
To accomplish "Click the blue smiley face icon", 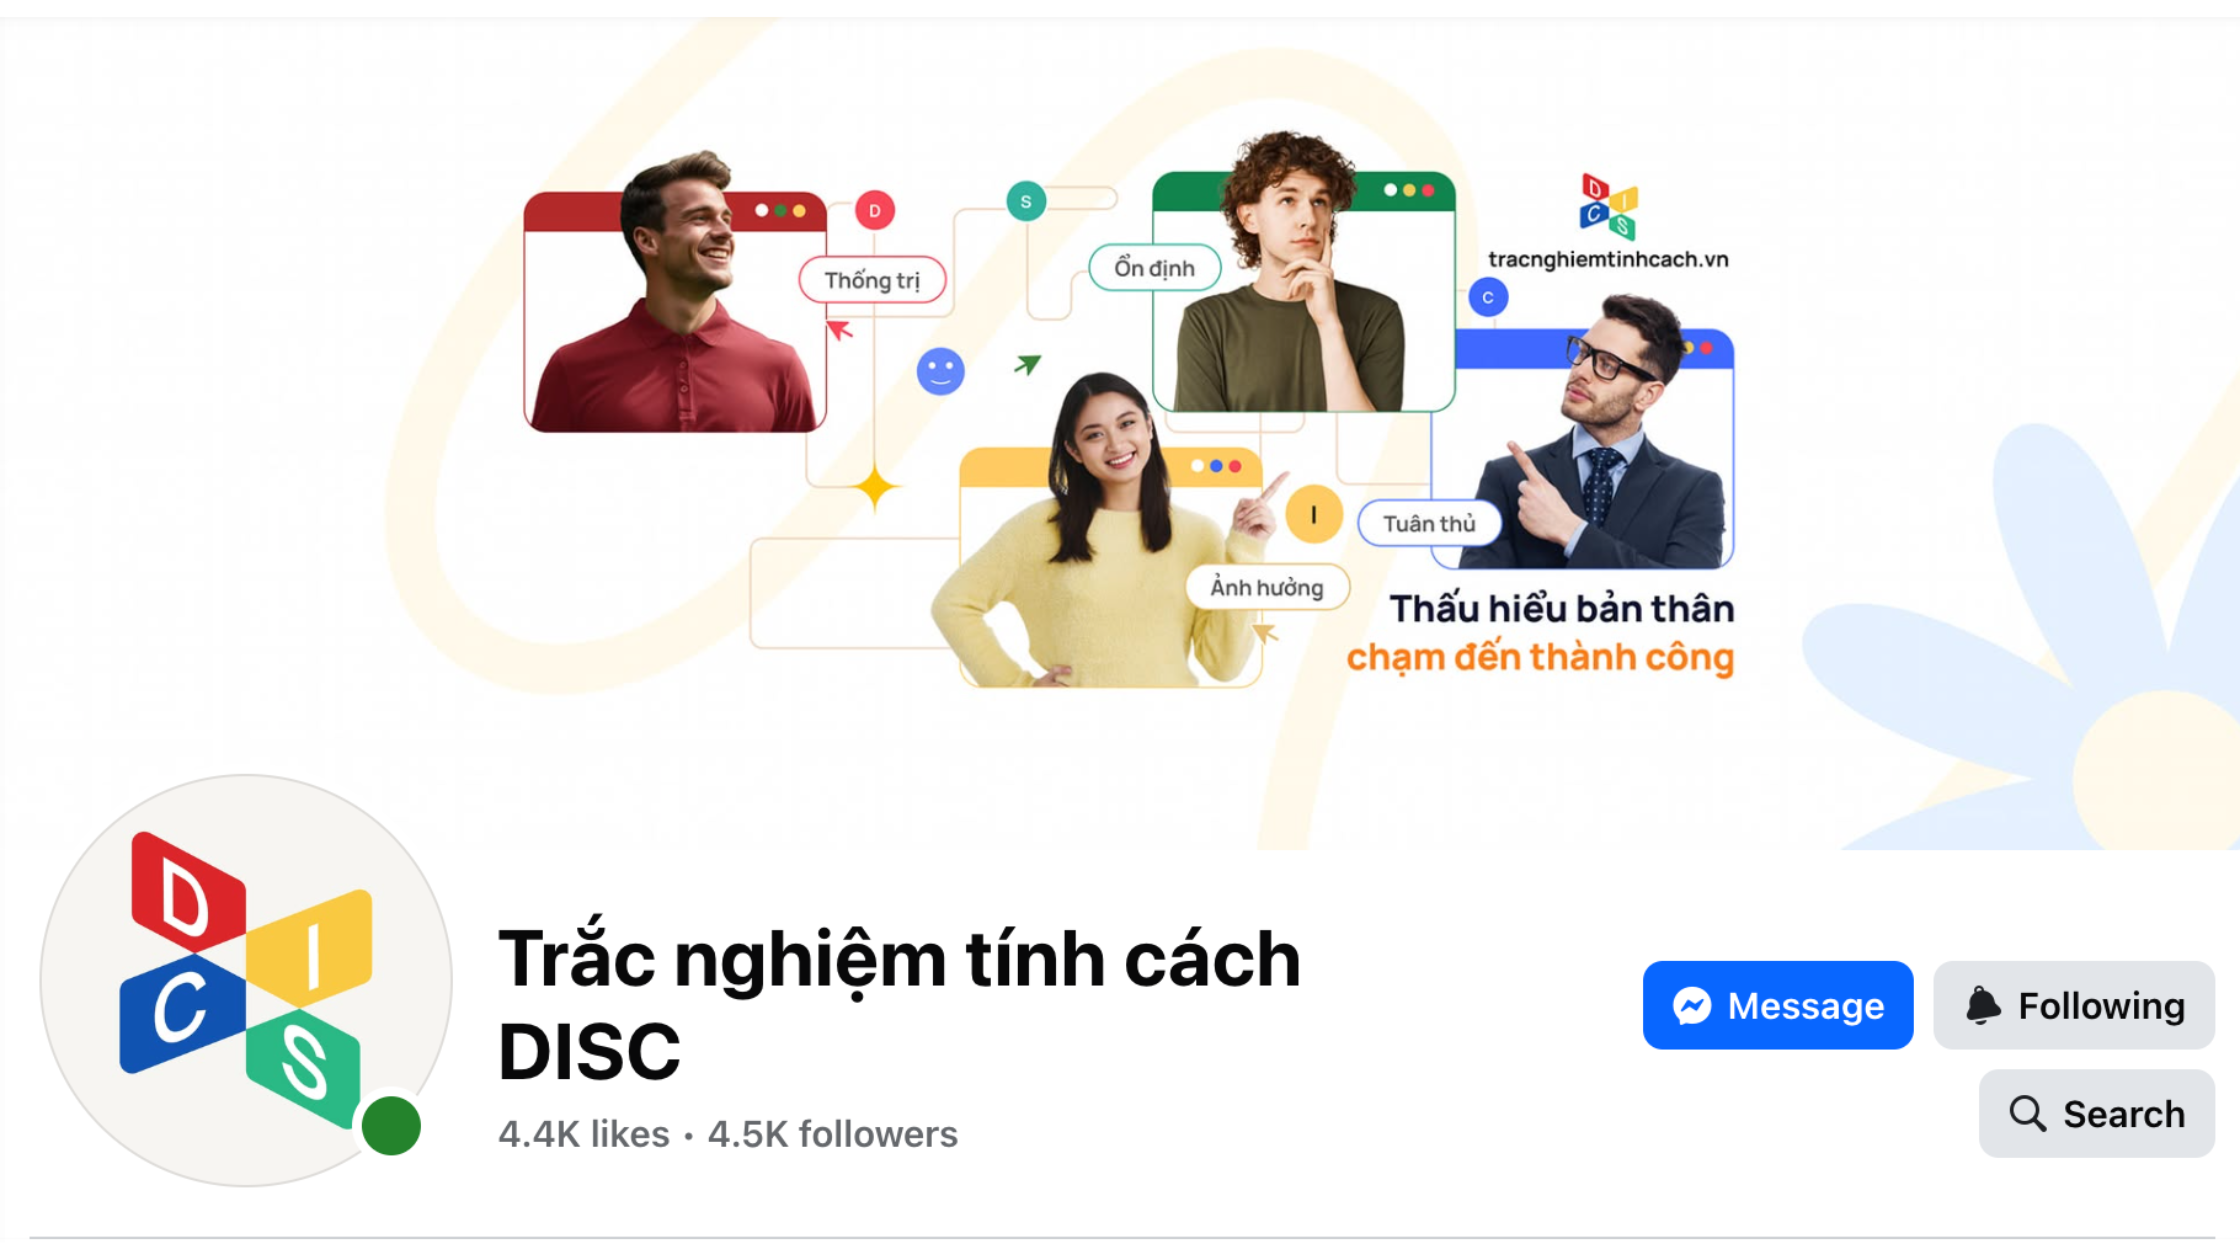I will click(x=940, y=371).
